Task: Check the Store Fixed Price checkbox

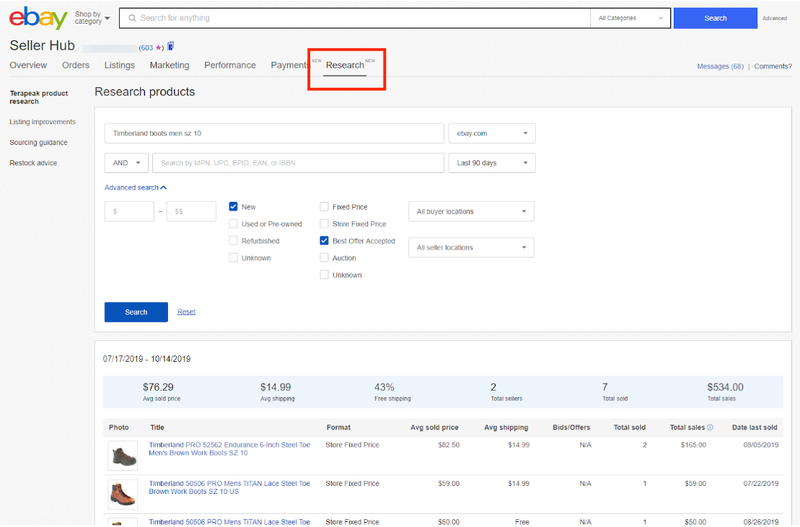Action: pyautogui.click(x=324, y=223)
